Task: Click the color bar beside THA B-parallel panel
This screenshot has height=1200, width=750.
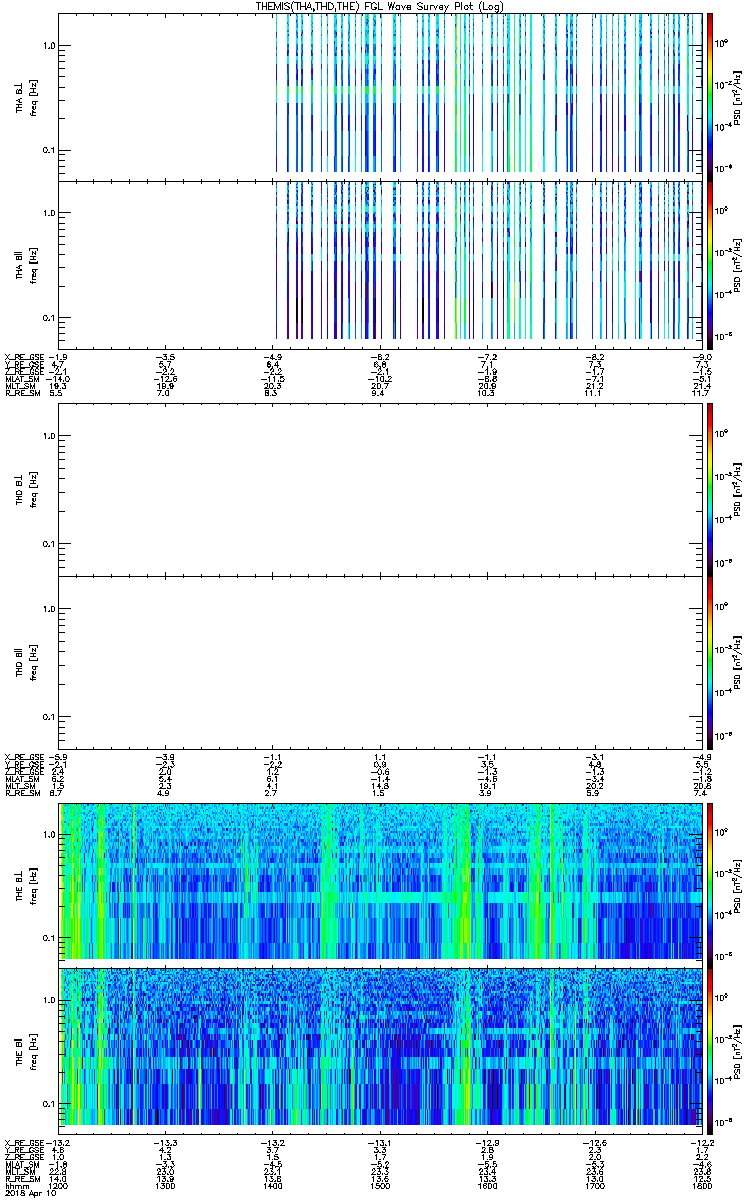Action: (x=710, y=263)
